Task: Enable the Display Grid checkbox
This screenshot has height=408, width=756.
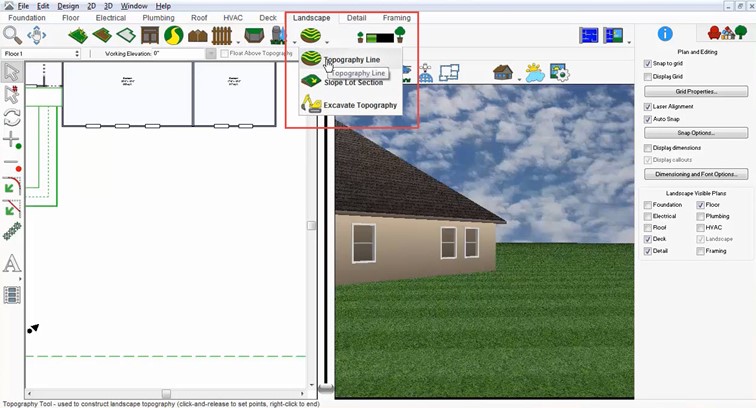Action: tap(648, 77)
